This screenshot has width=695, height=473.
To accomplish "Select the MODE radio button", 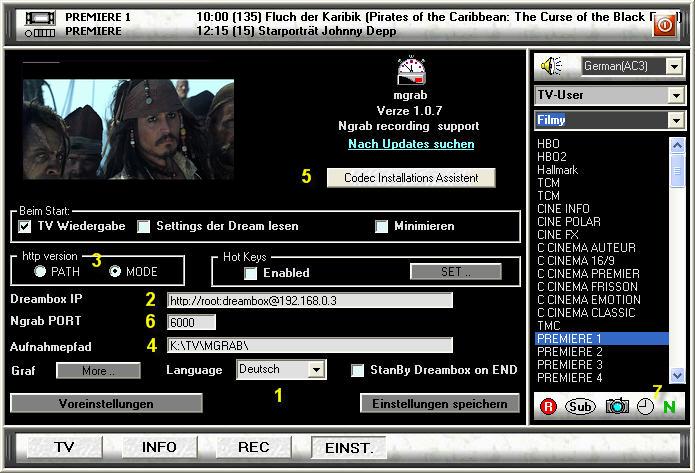I will point(115,271).
